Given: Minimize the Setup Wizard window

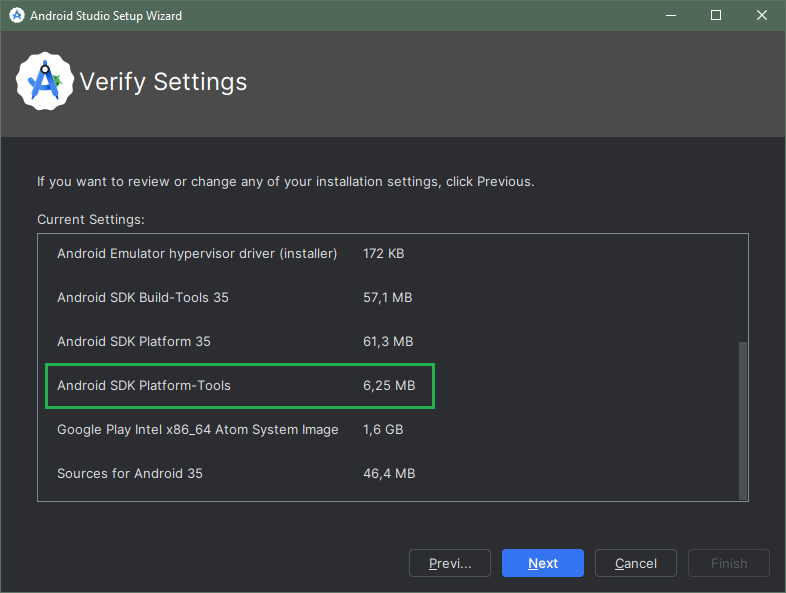Looking at the screenshot, I should [671, 16].
